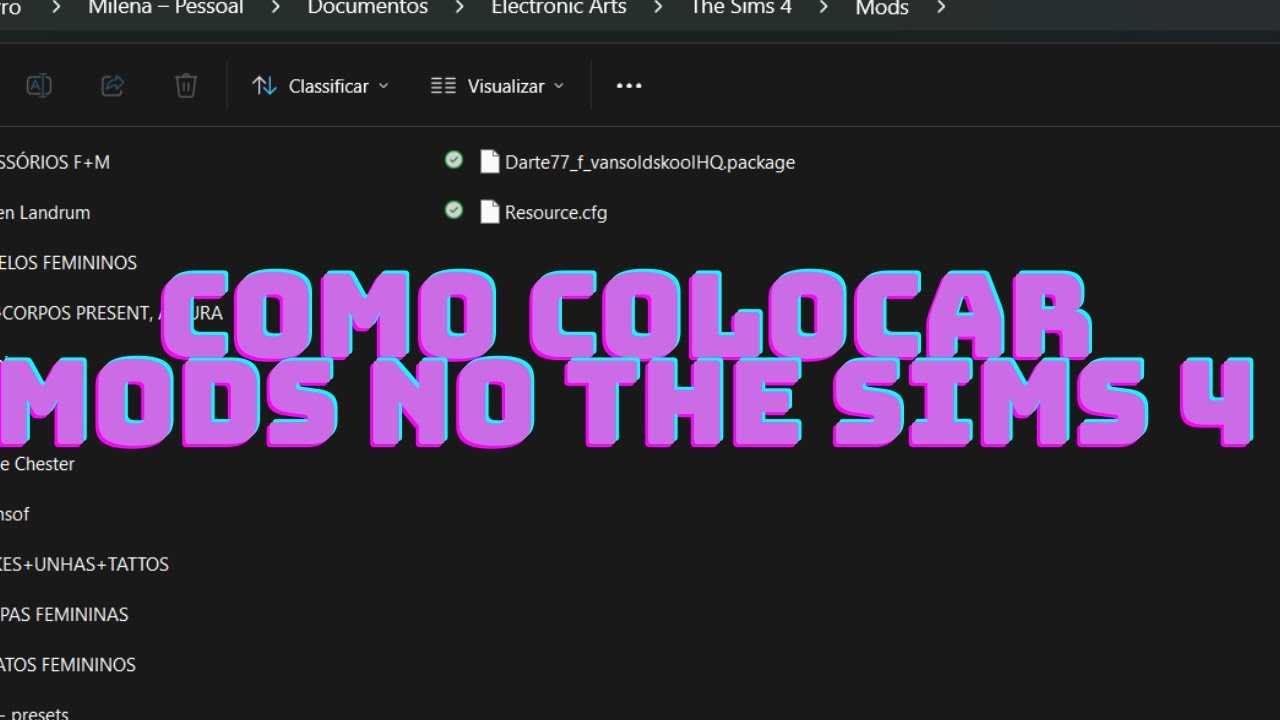
Task: Open the three-dots more options menu
Action: (629, 86)
